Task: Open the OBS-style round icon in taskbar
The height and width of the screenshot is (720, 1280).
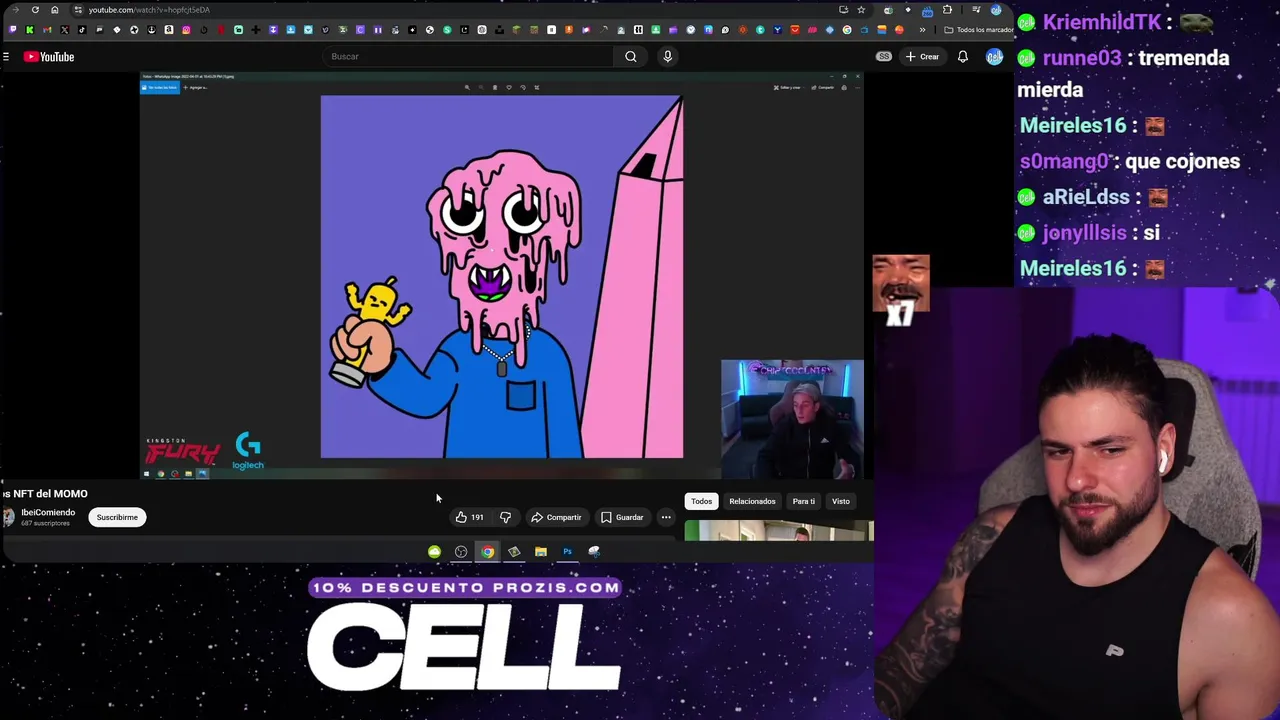Action: point(461,552)
